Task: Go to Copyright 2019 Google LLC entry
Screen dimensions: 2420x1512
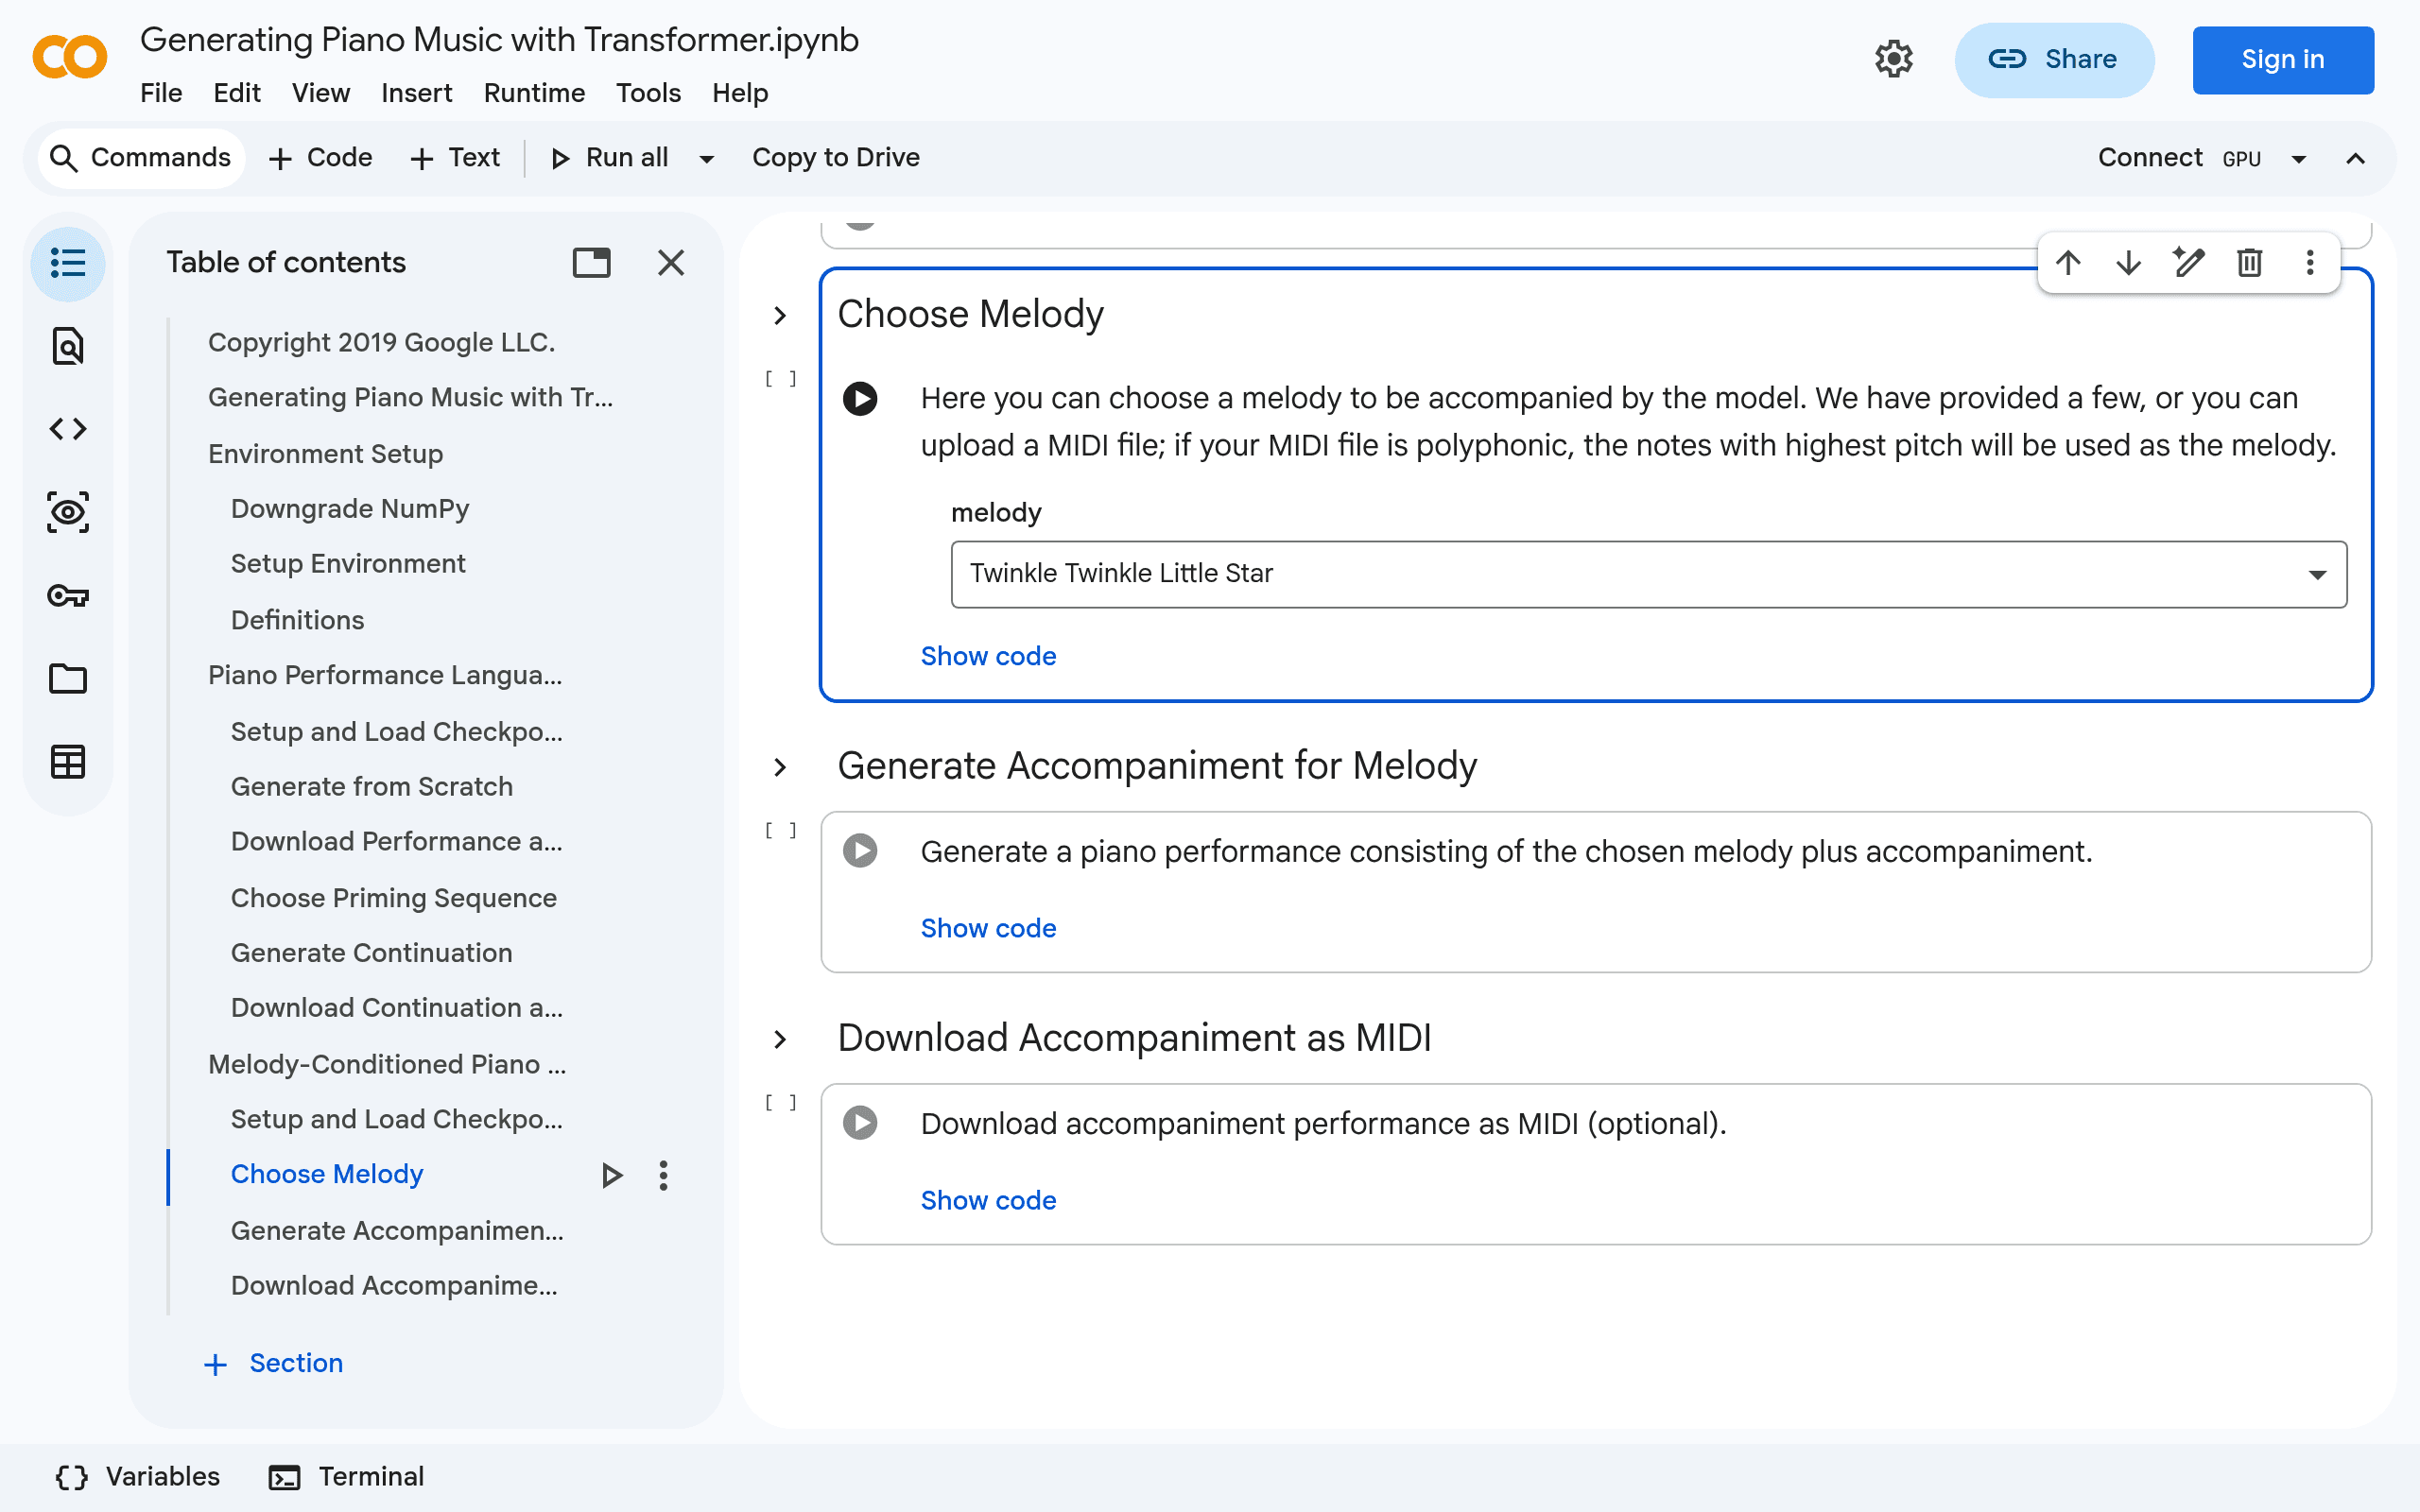Action: [x=381, y=343]
